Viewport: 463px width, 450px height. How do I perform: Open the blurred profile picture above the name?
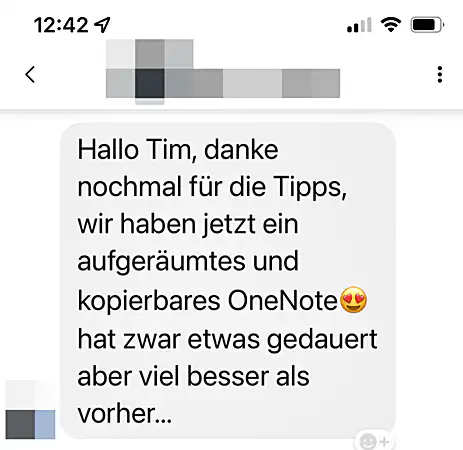click(150, 54)
